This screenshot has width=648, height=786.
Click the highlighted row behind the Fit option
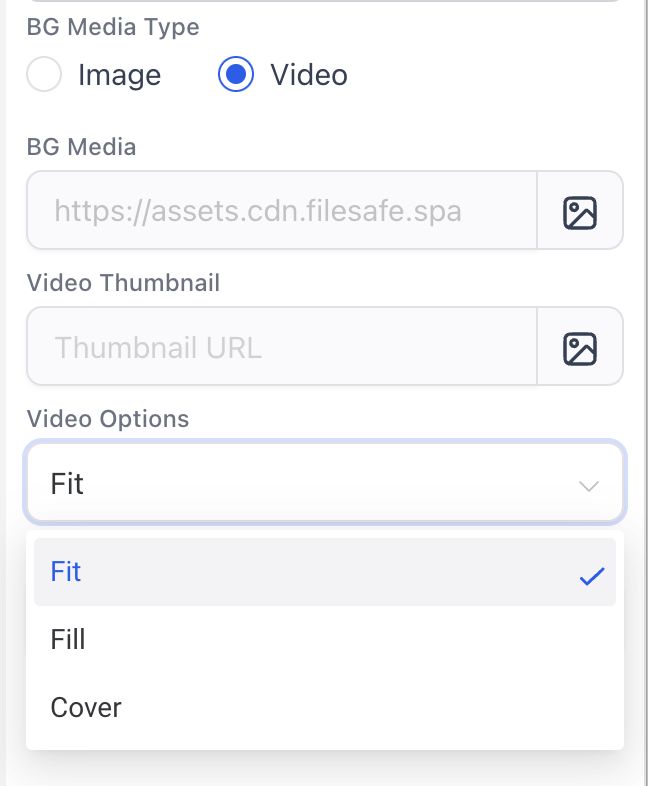click(320, 572)
